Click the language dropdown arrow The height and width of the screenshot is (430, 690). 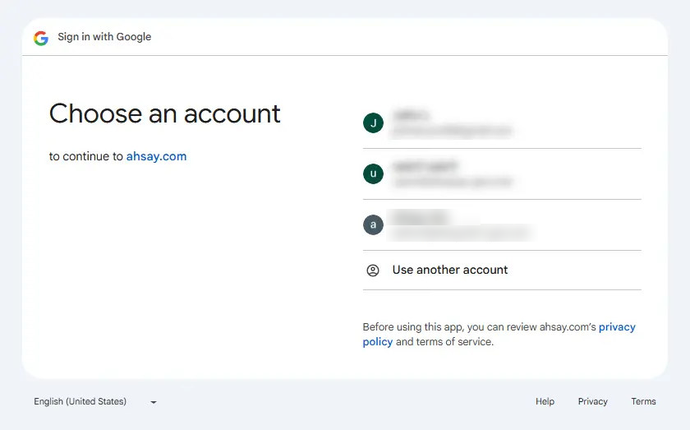(153, 402)
